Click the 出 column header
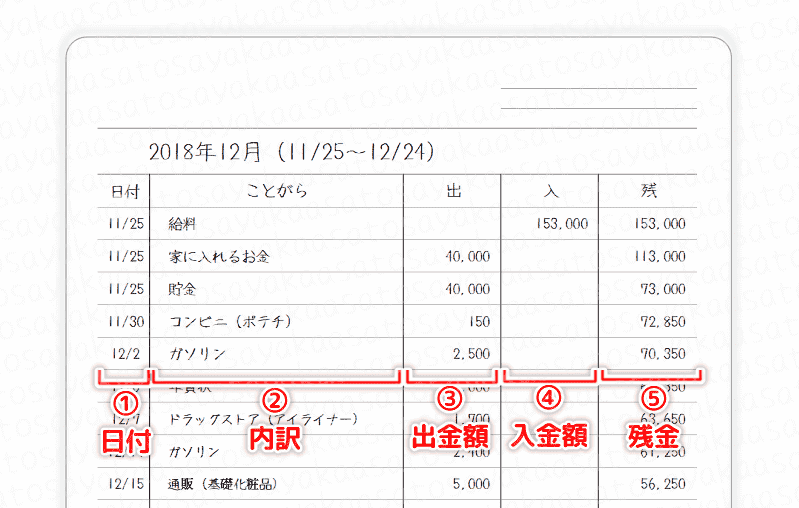Viewport: 799px width, 508px height. tap(454, 191)
